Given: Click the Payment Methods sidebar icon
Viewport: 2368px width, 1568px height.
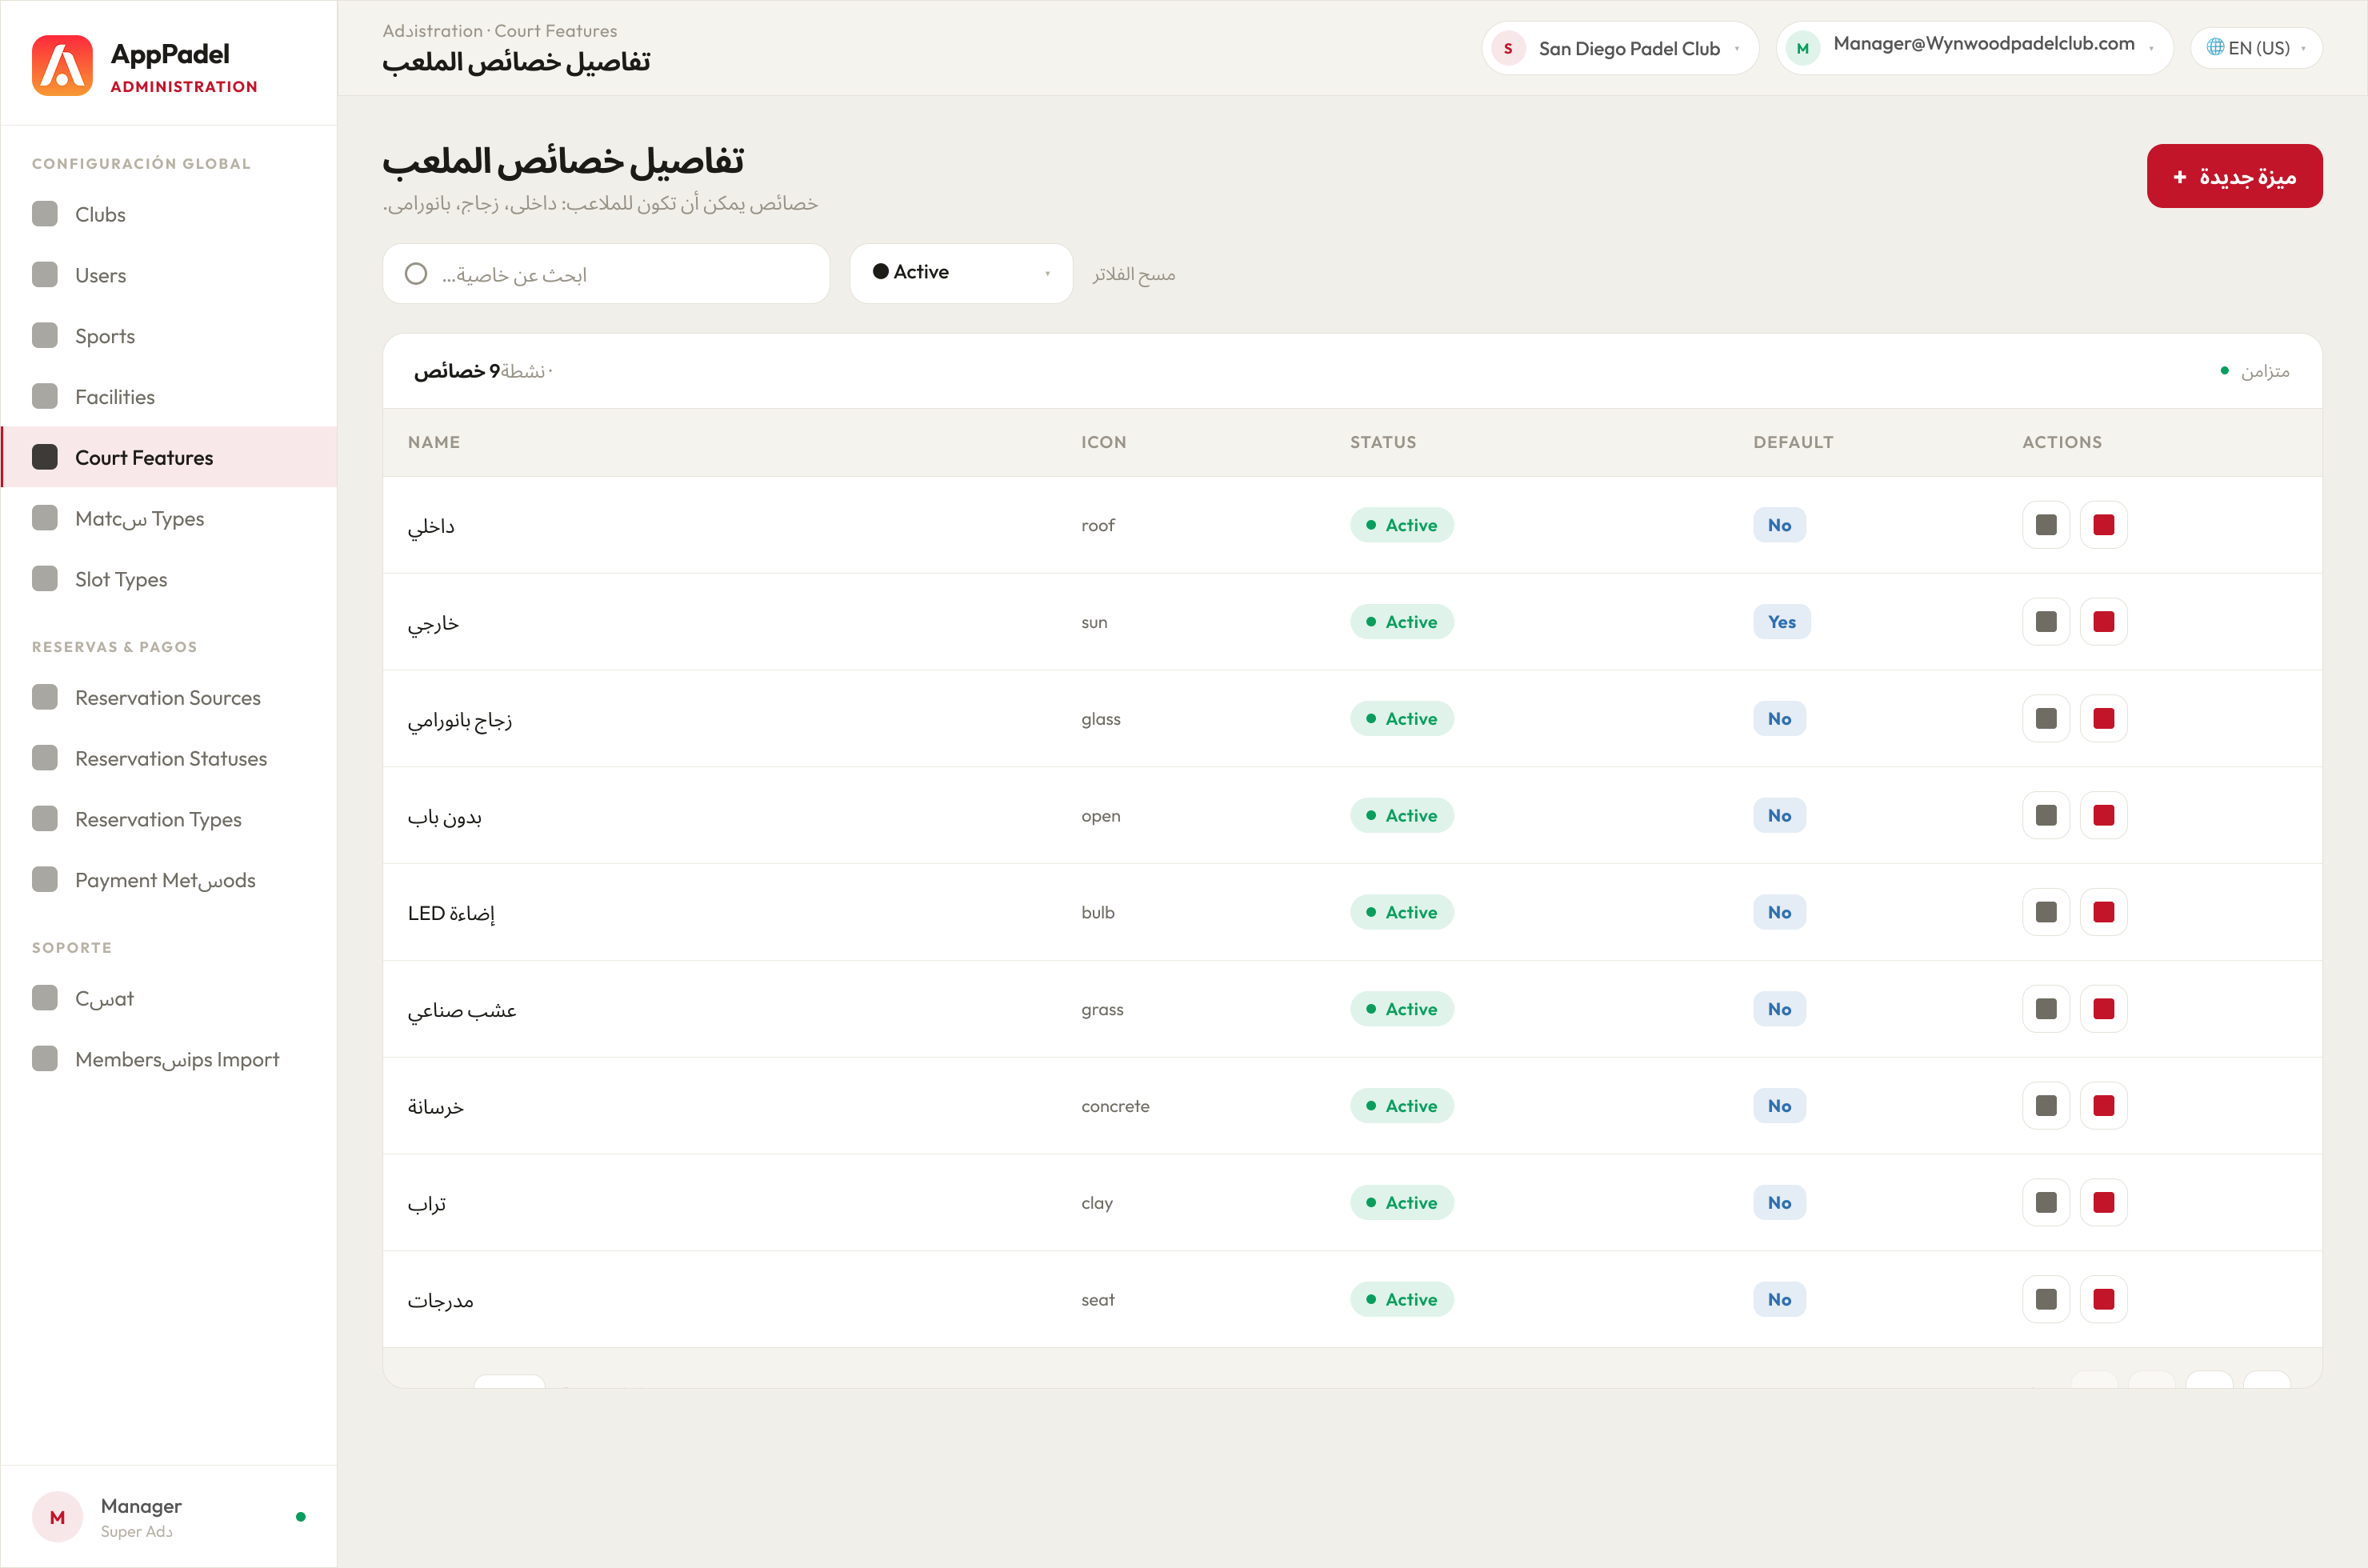Looking at the screenshot, I should 45,880.
